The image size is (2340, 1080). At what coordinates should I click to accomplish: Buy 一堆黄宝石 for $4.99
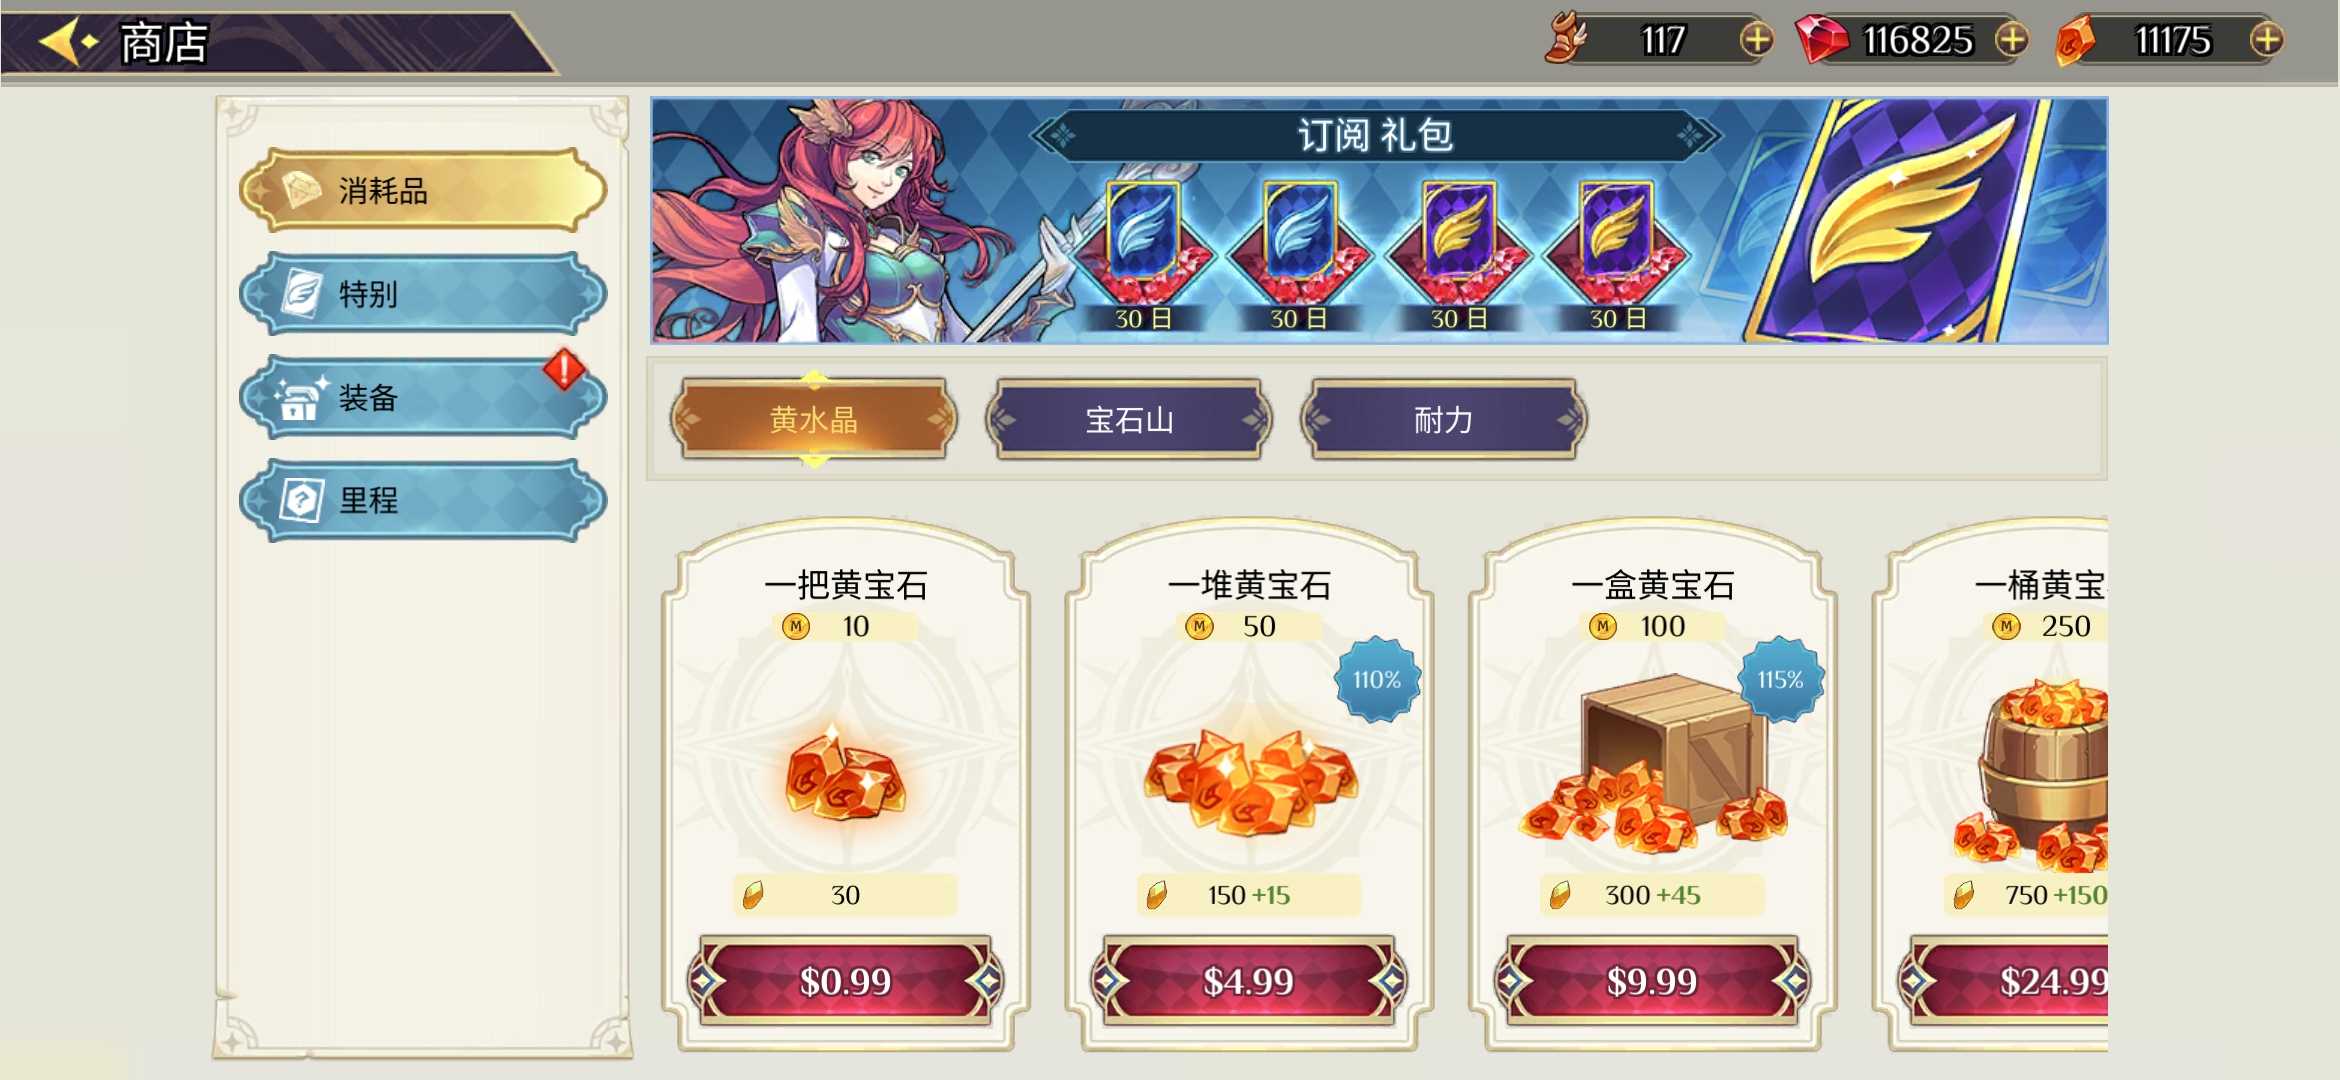(x=1248, y=981)
